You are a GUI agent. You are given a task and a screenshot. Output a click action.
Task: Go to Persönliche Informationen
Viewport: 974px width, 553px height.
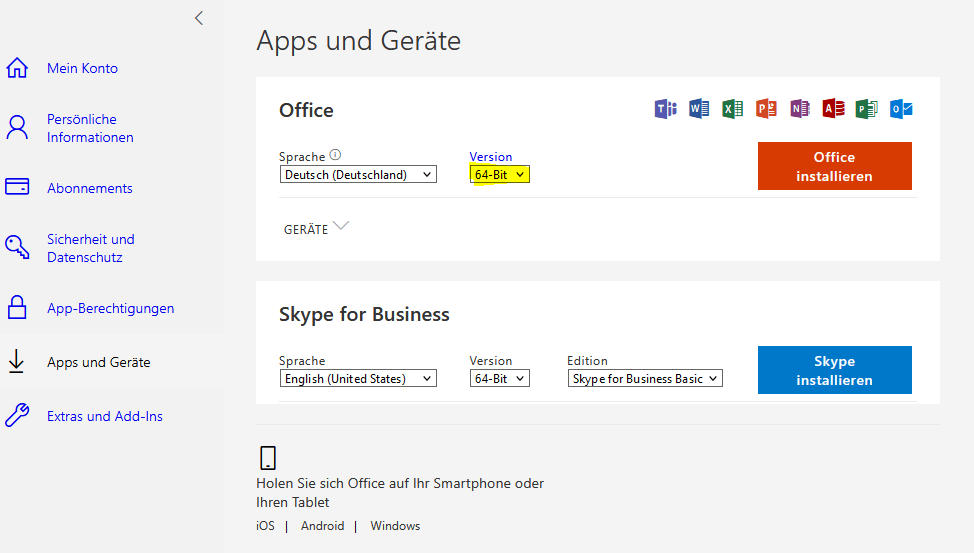tap(90, 128)
